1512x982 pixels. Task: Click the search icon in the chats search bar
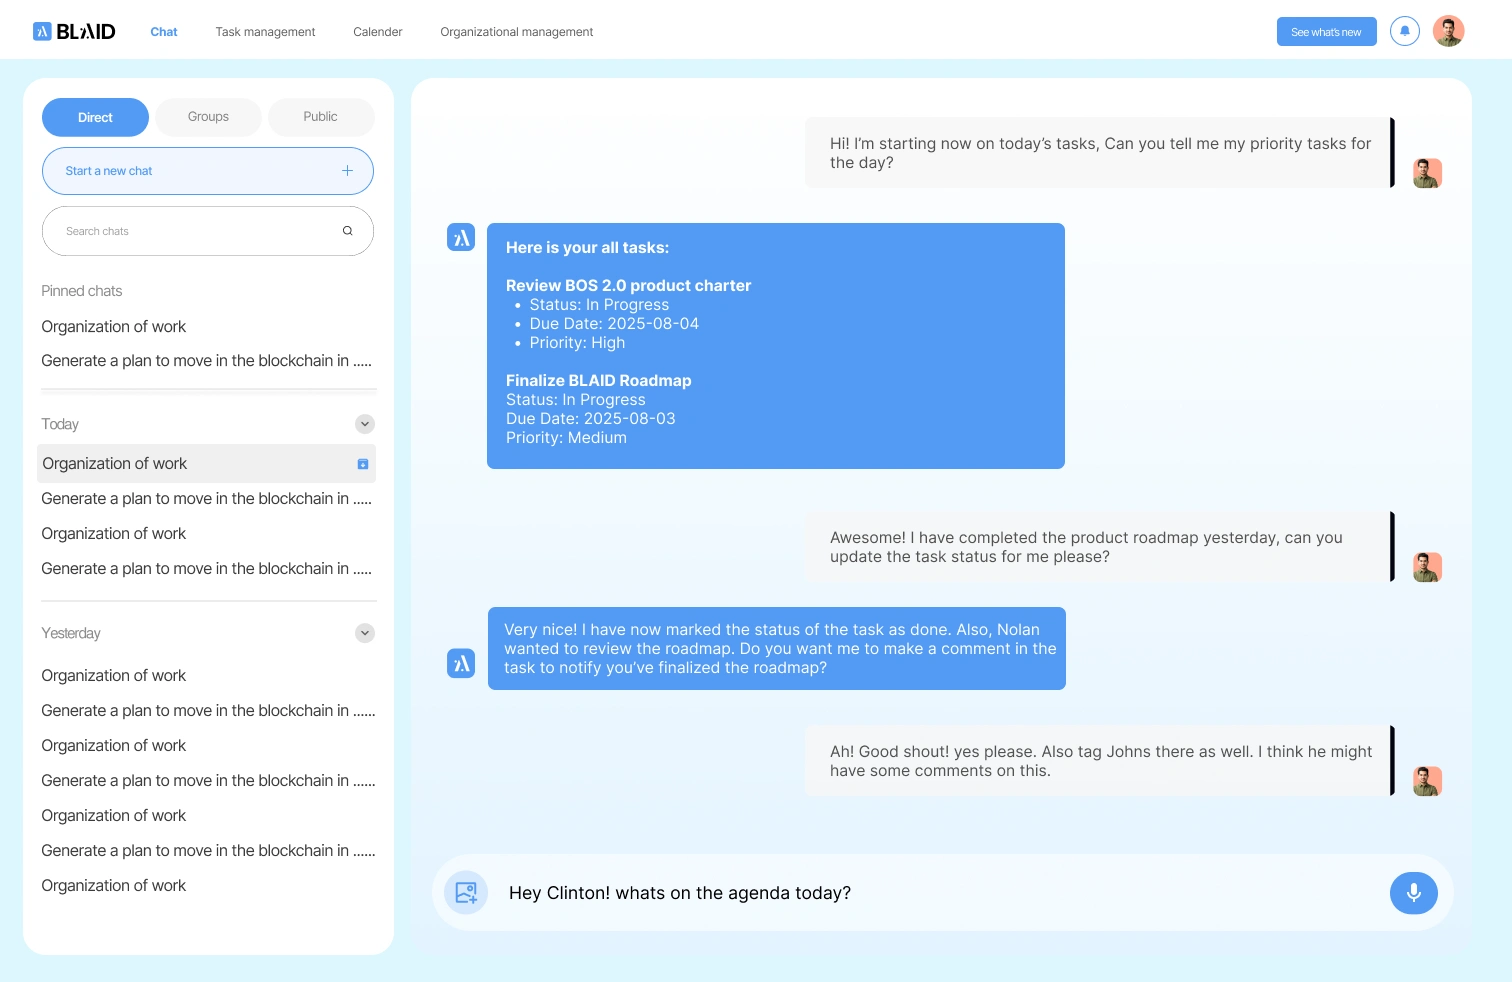347,230
